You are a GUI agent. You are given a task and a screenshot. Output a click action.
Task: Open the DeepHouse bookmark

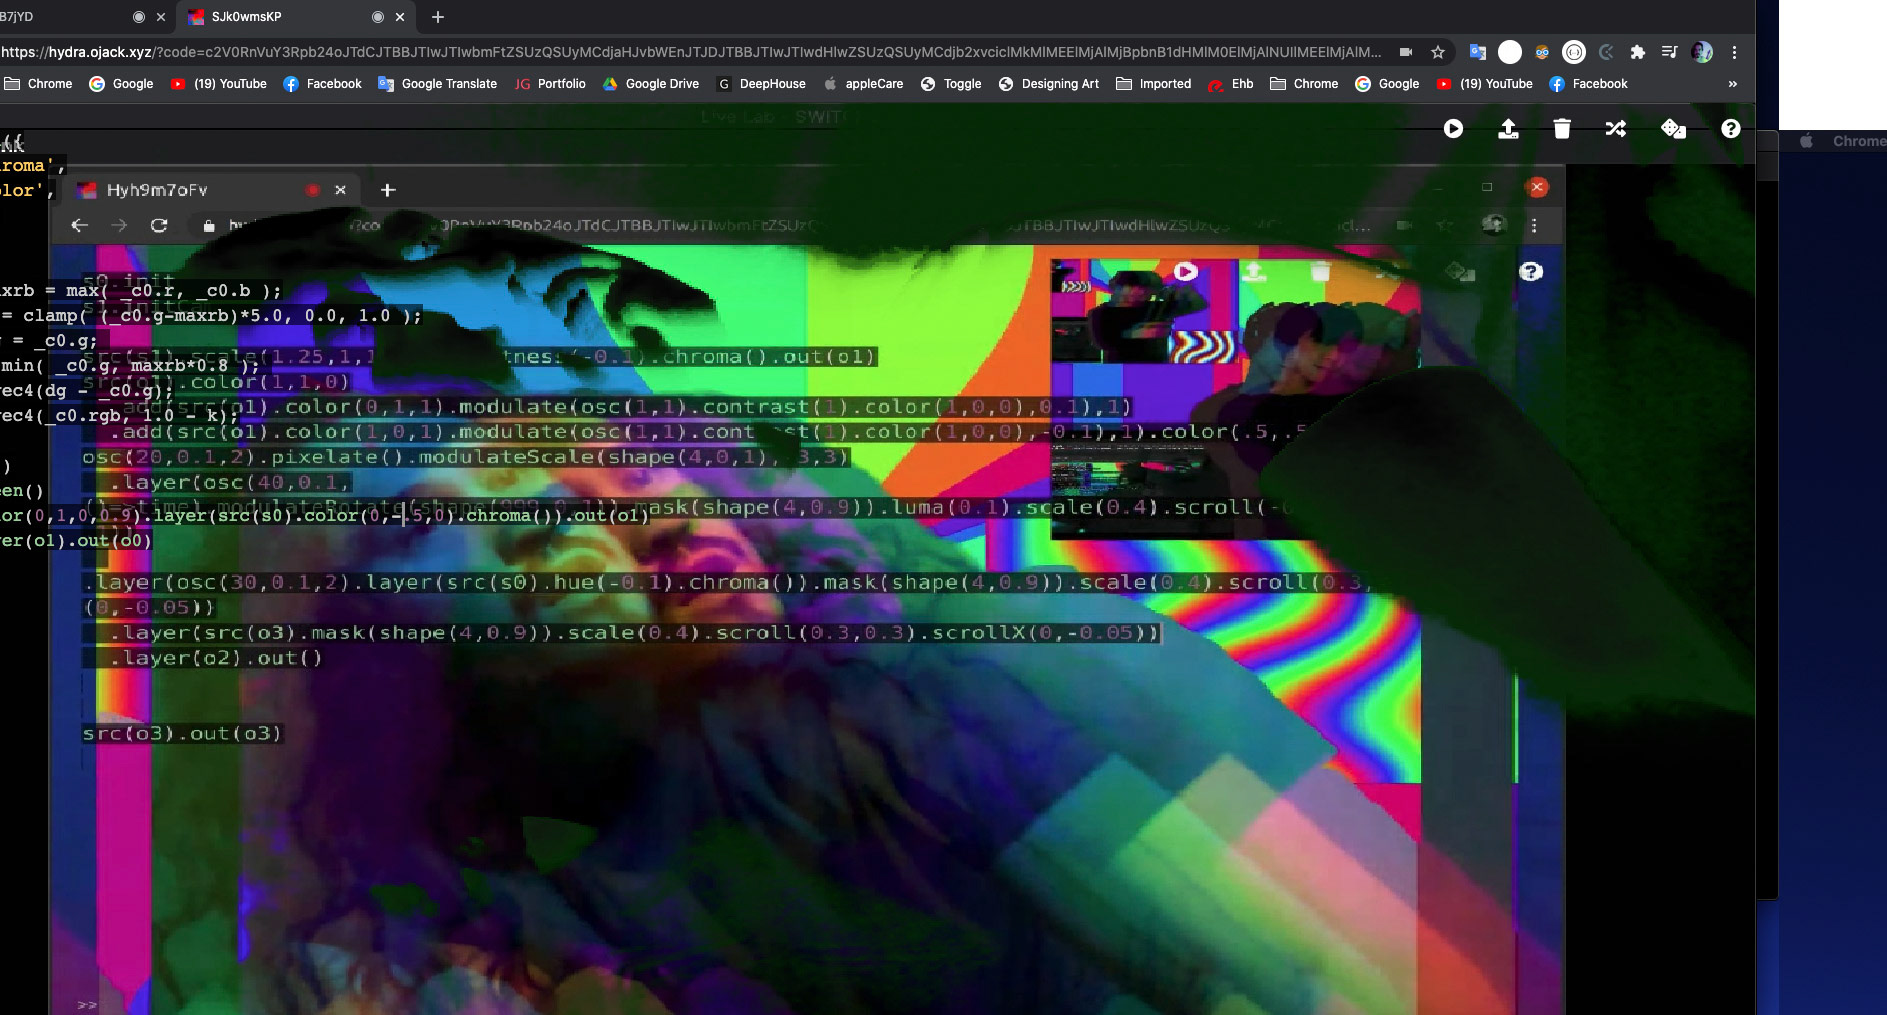click(761, 84)
